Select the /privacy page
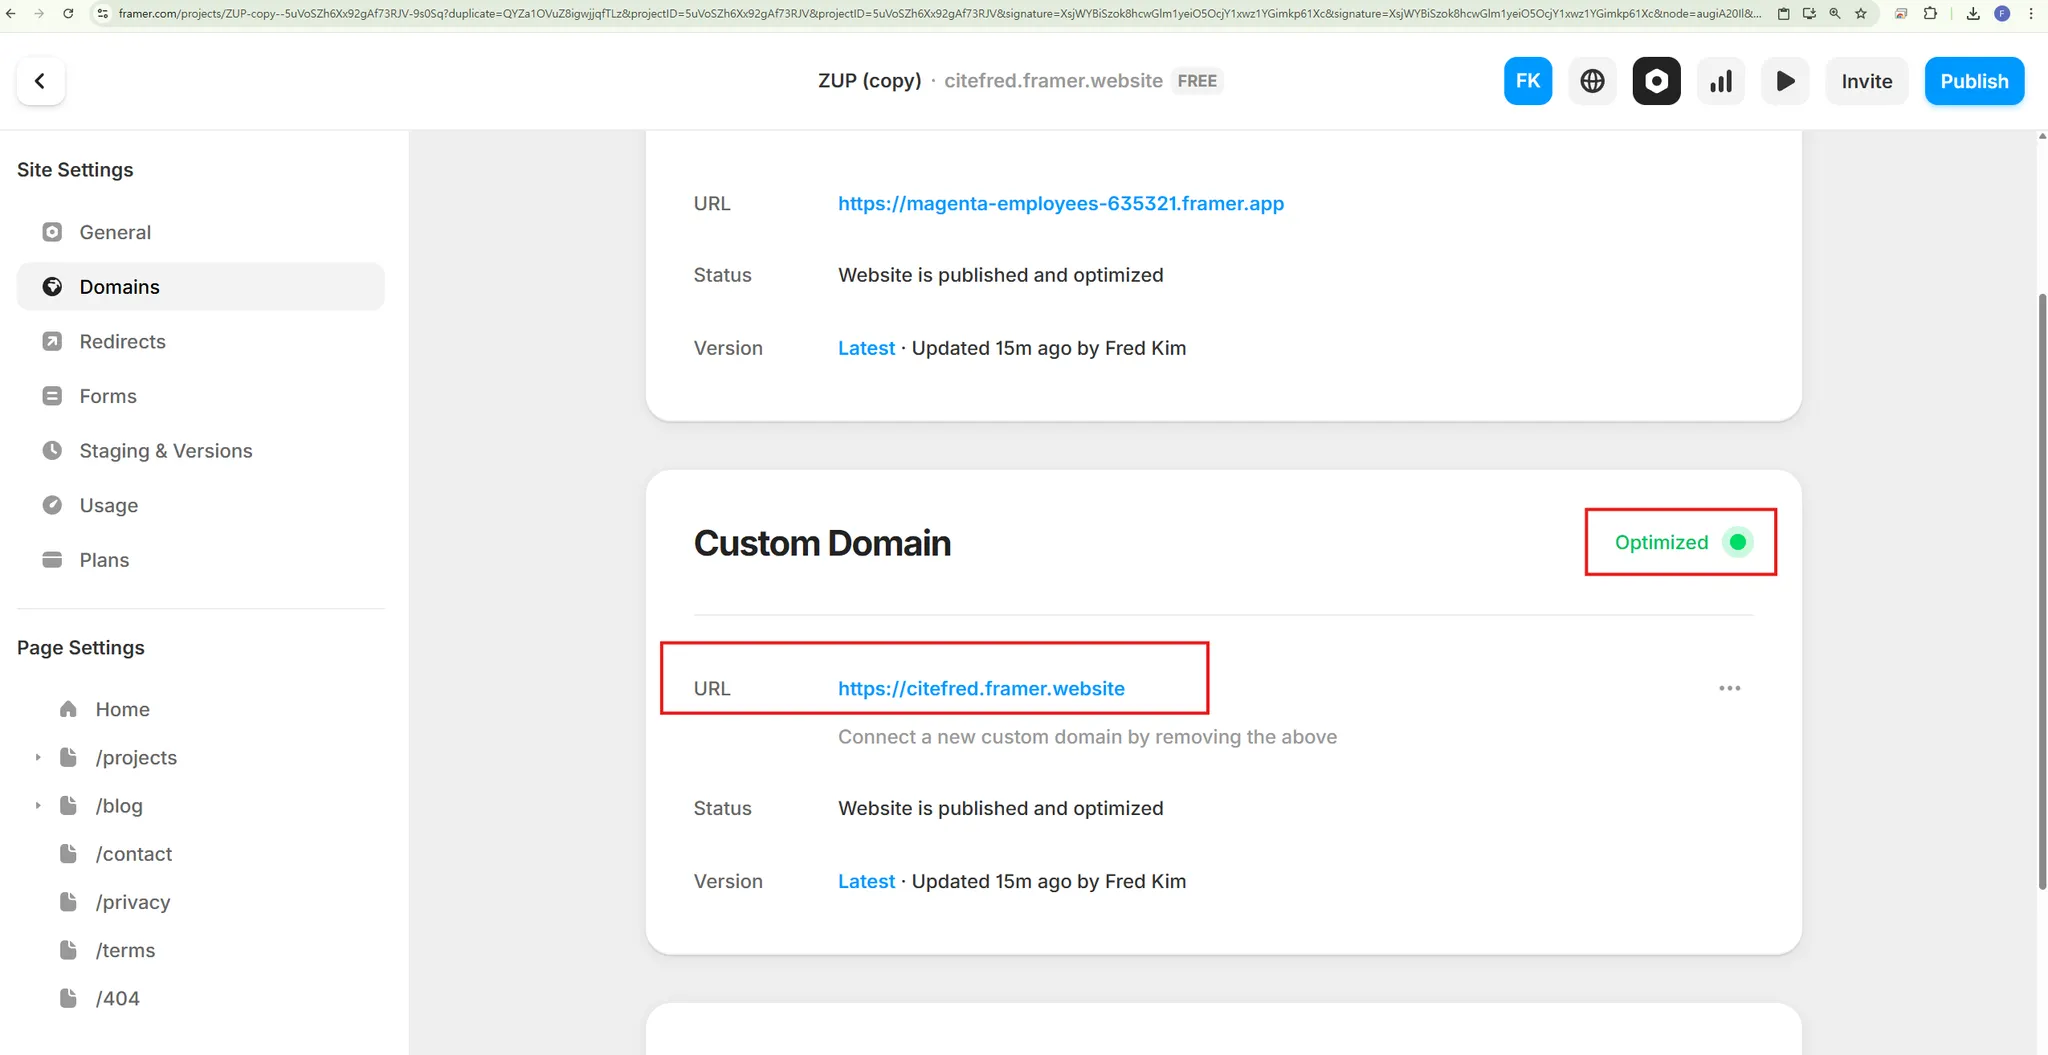This screenshot has width=2048, height=1055. coord(133,902)
